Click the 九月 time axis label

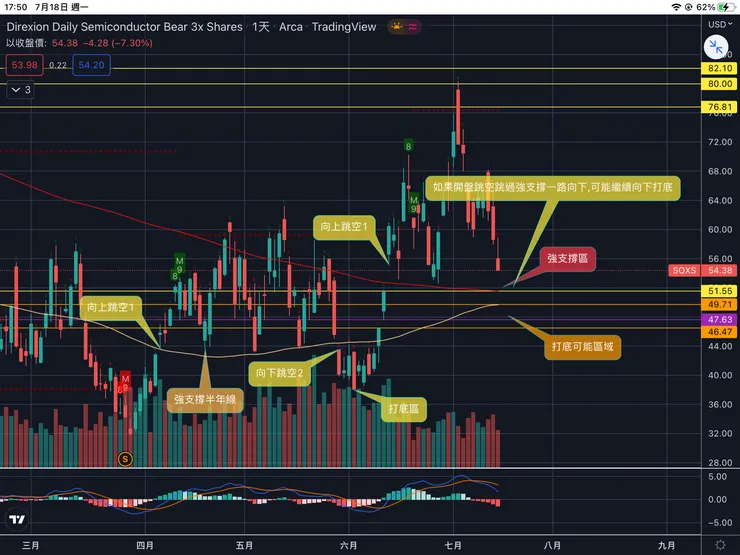click(x=666, y=546)
